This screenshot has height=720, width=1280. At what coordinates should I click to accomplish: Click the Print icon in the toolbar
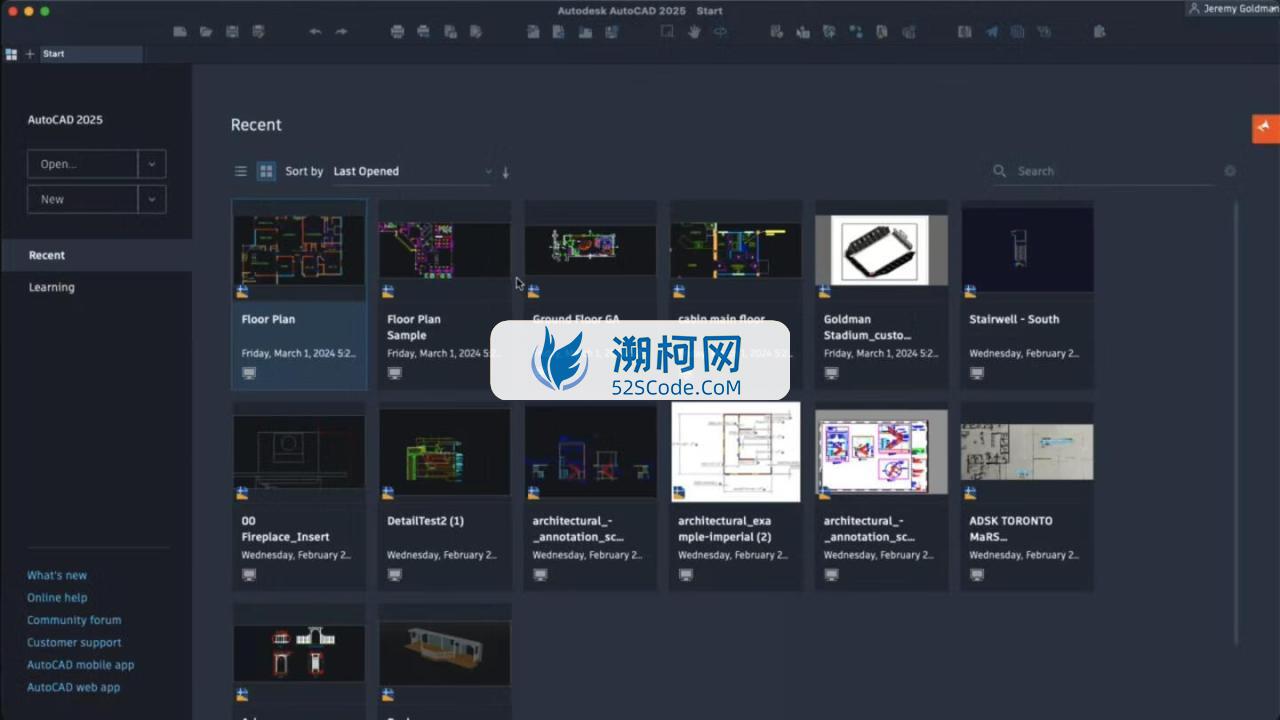[397, 32]
